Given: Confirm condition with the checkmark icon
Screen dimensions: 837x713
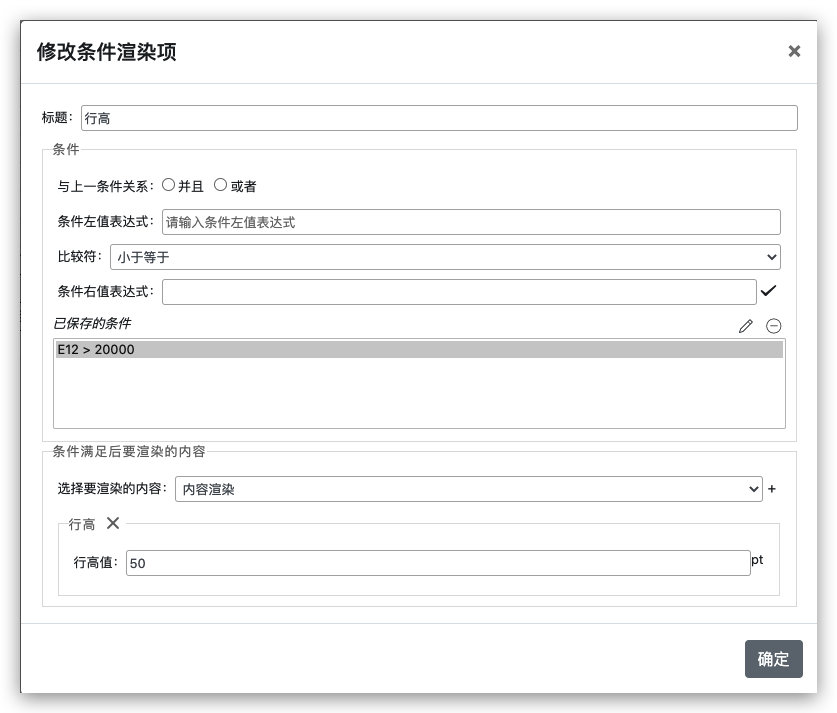Looking at the screenshot, I should 768,291.
